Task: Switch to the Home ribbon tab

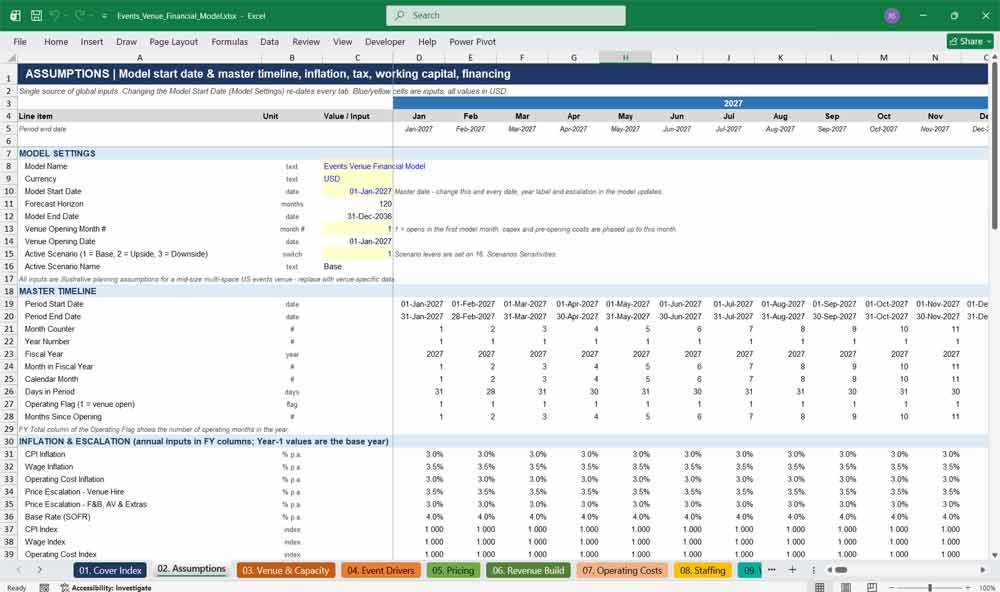Action: (x=56, y=41)
